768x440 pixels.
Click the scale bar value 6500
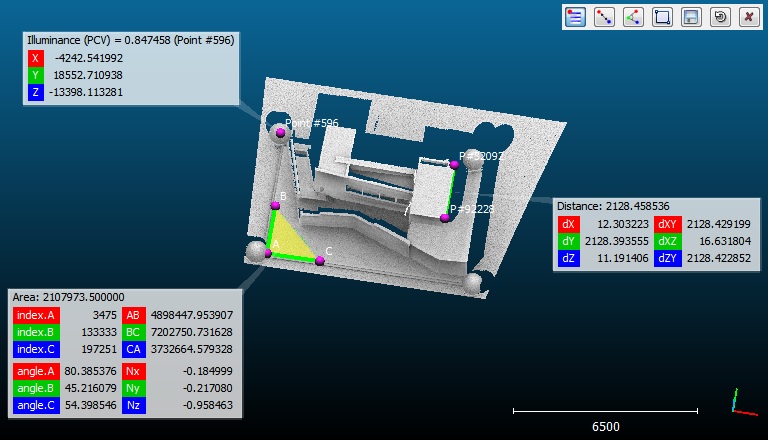click(x=605, y=427)
